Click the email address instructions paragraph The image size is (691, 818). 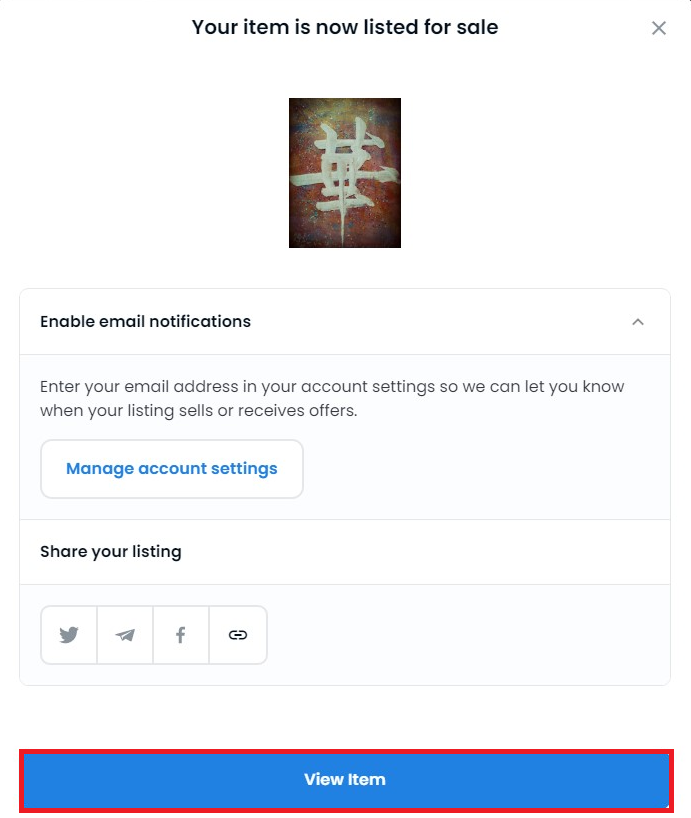click(332, 399)
